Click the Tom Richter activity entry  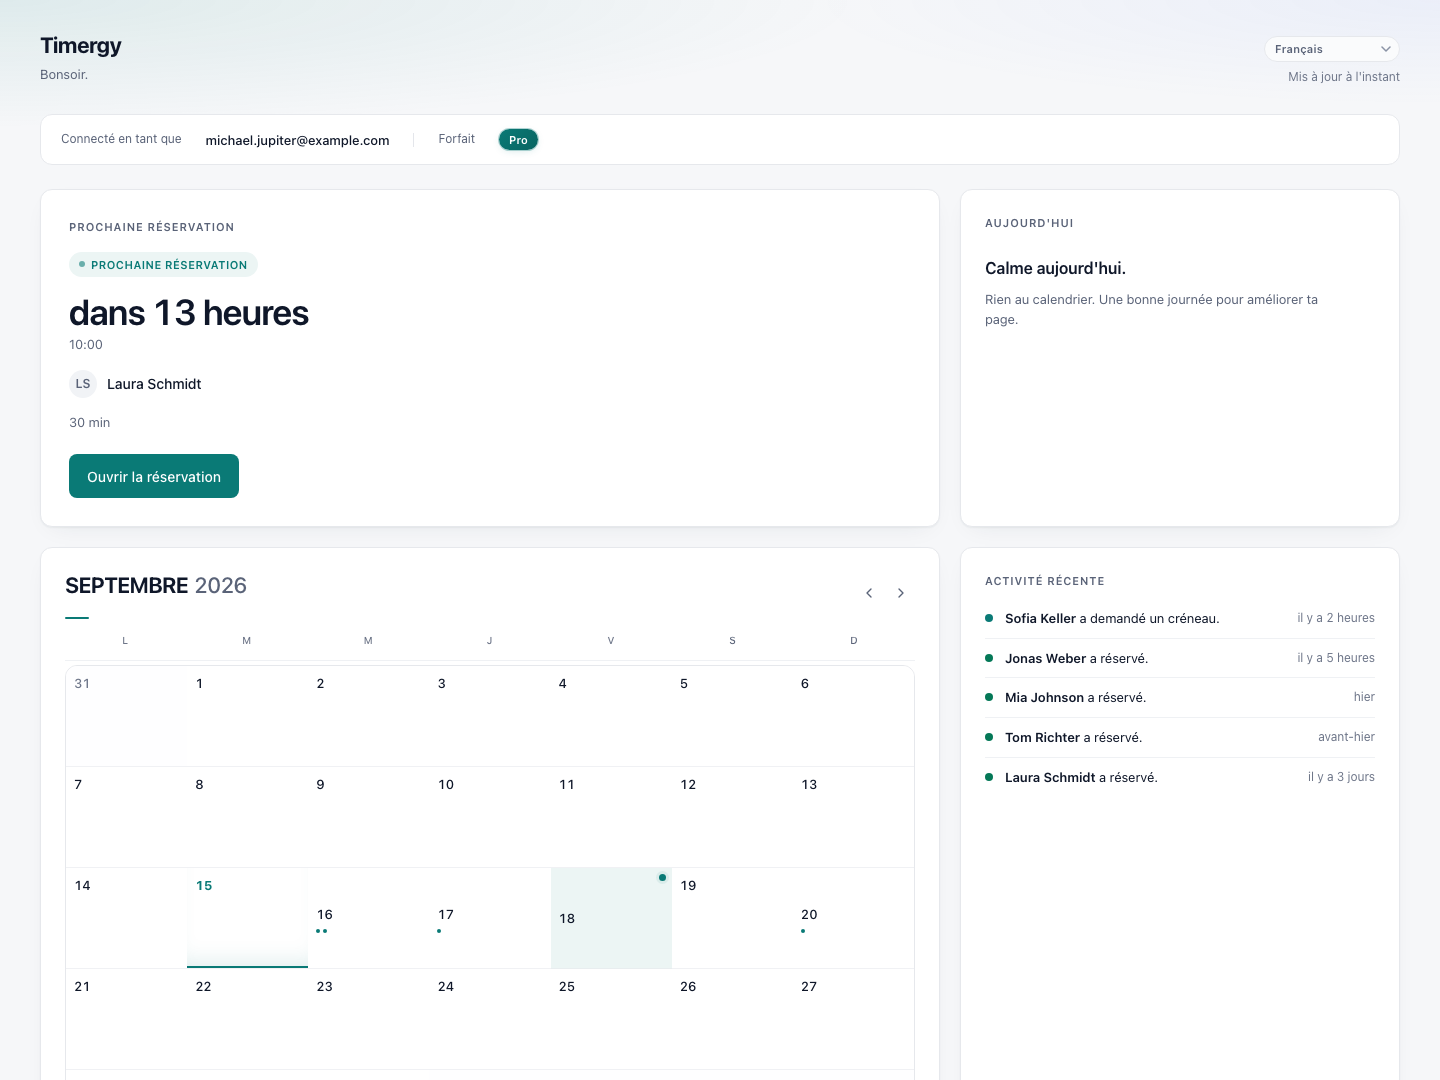1180,738
